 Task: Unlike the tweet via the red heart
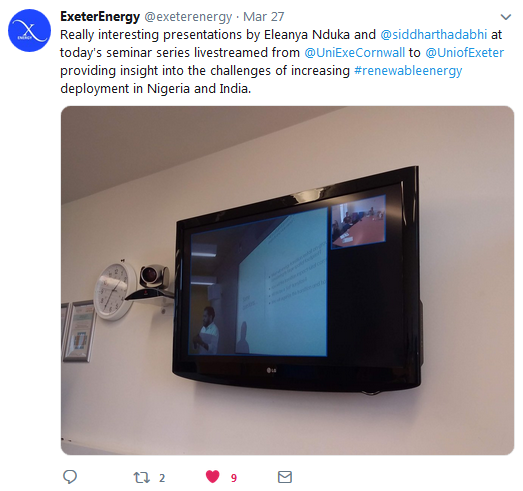pyautogui.click(x=212, y=477)
